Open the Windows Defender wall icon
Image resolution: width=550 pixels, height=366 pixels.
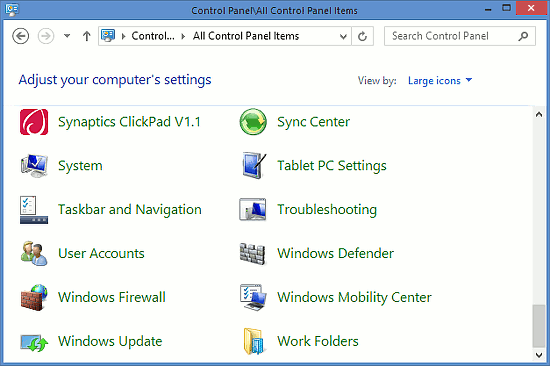click(x=253, y=253)
